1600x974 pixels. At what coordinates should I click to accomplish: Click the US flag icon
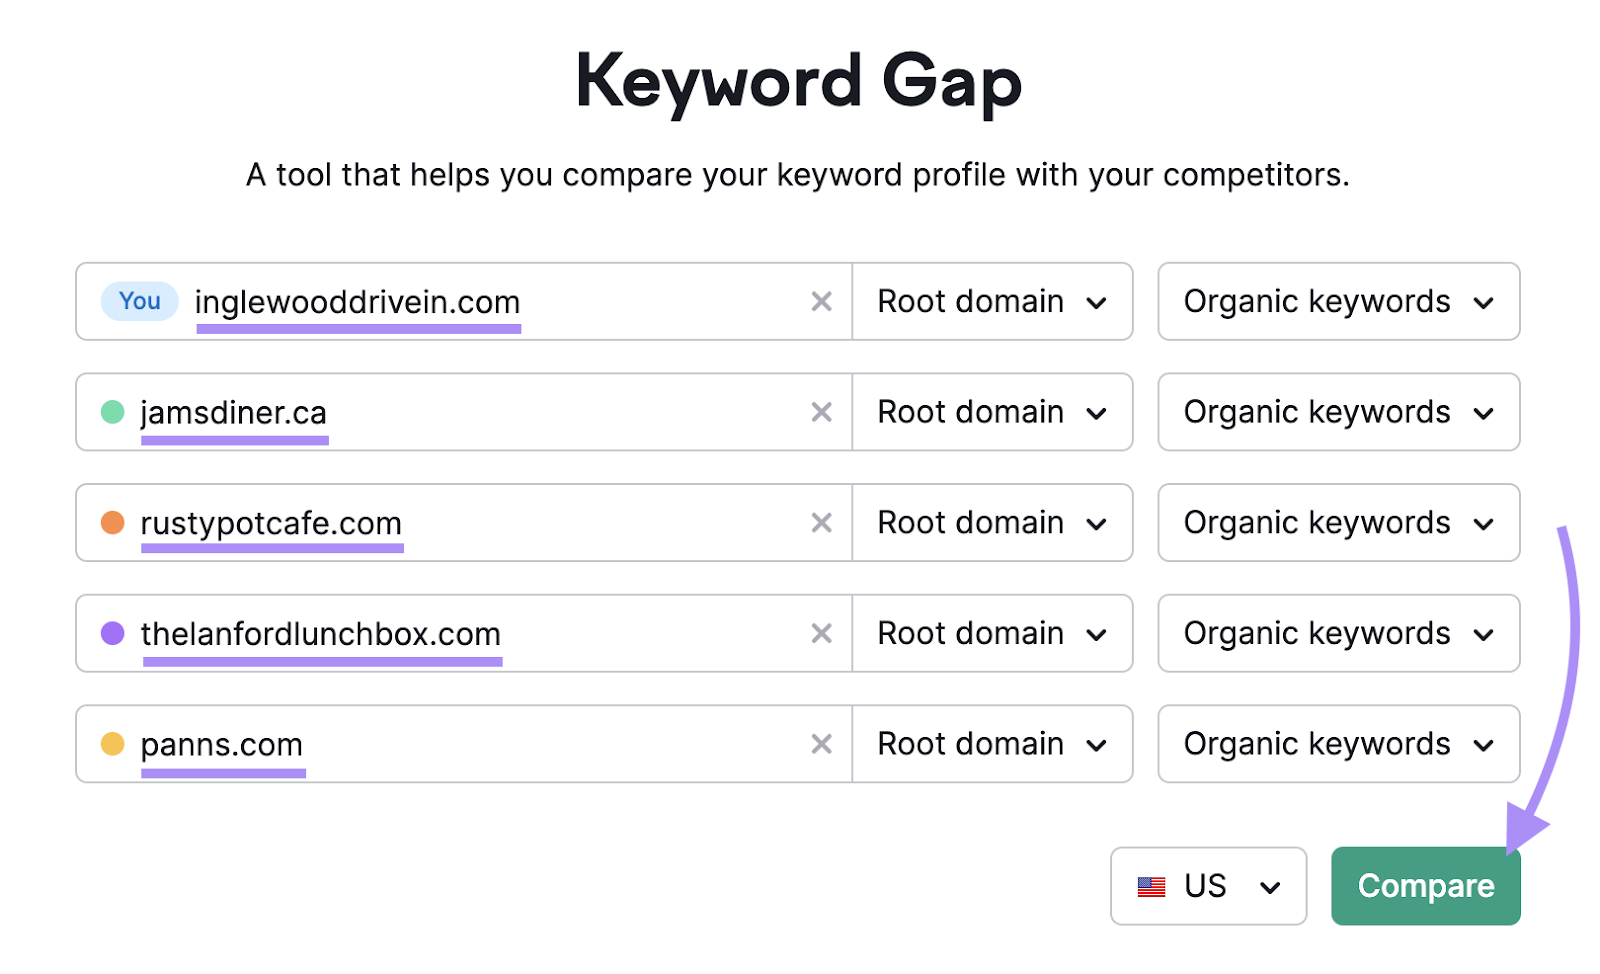[x=1152, y=886]
